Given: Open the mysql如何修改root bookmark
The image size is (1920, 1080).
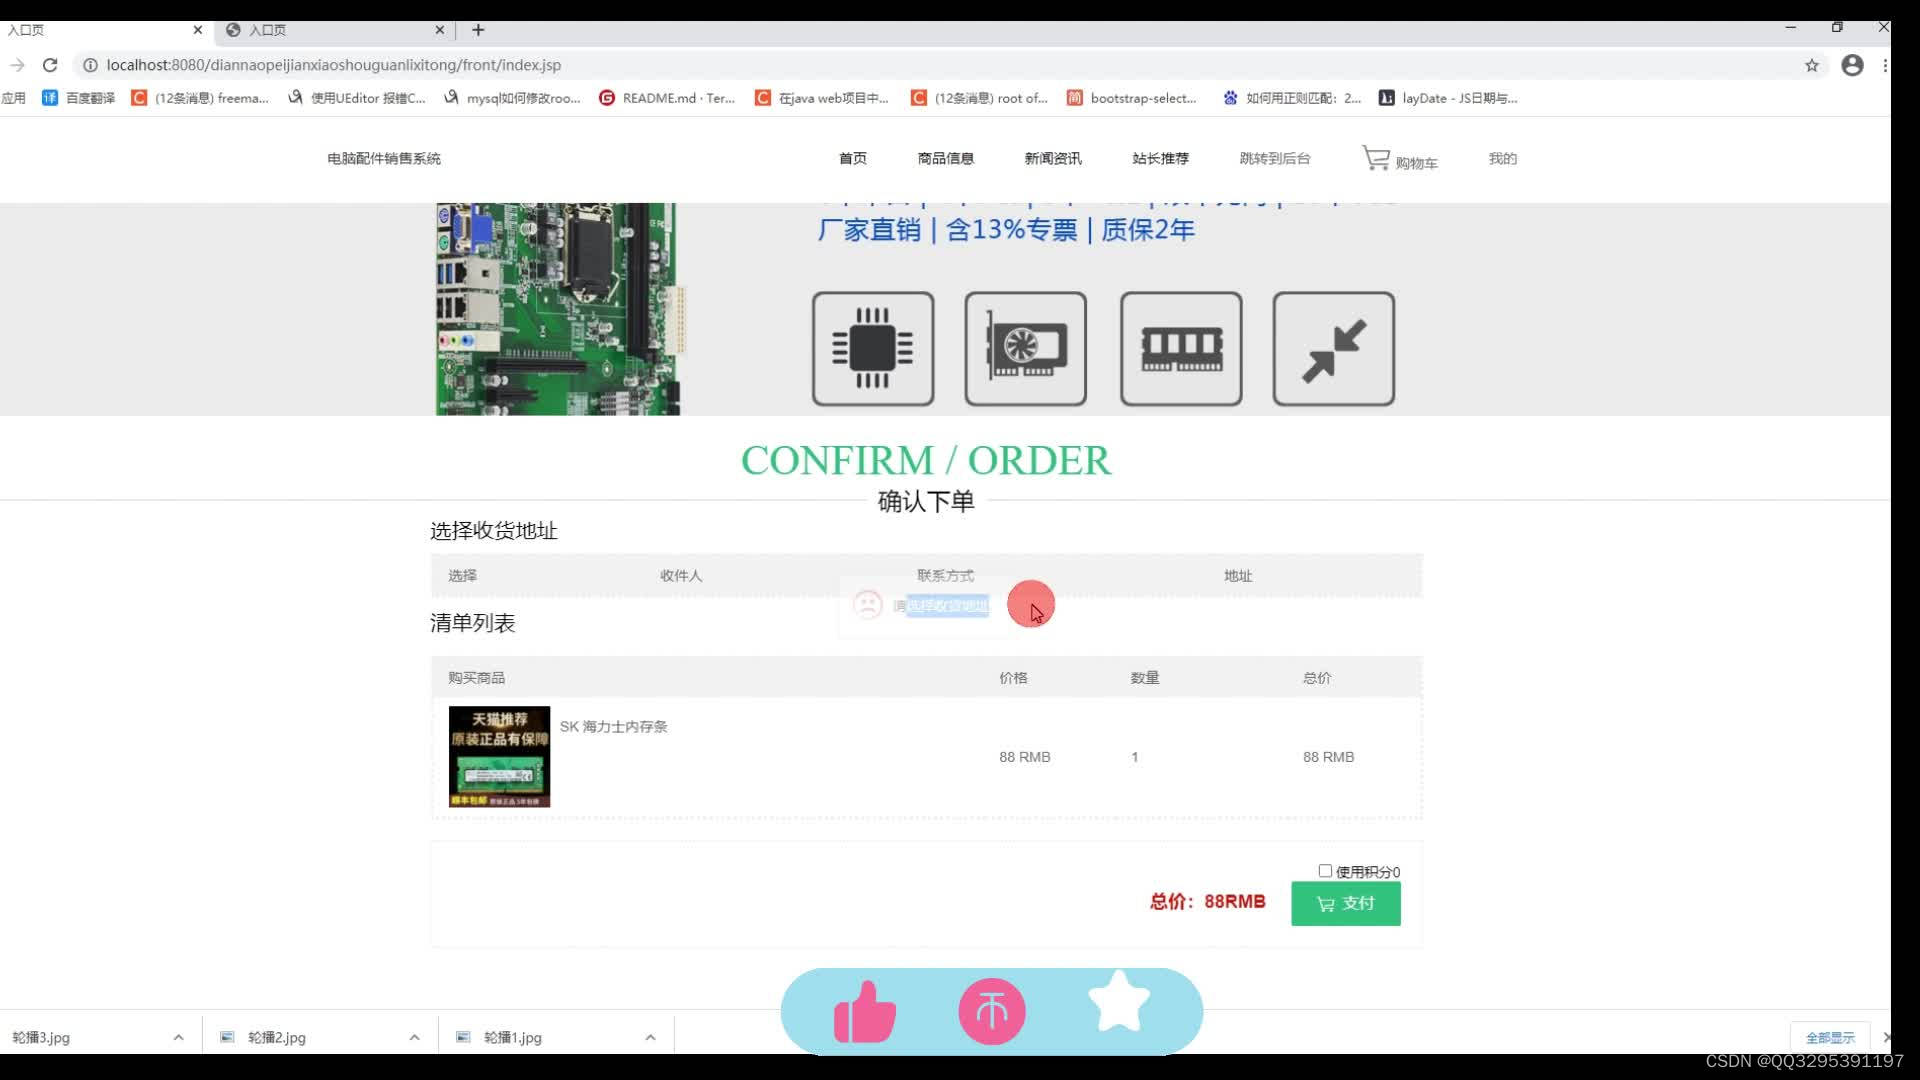Looking at the screenshot, I should click(512, 98).
